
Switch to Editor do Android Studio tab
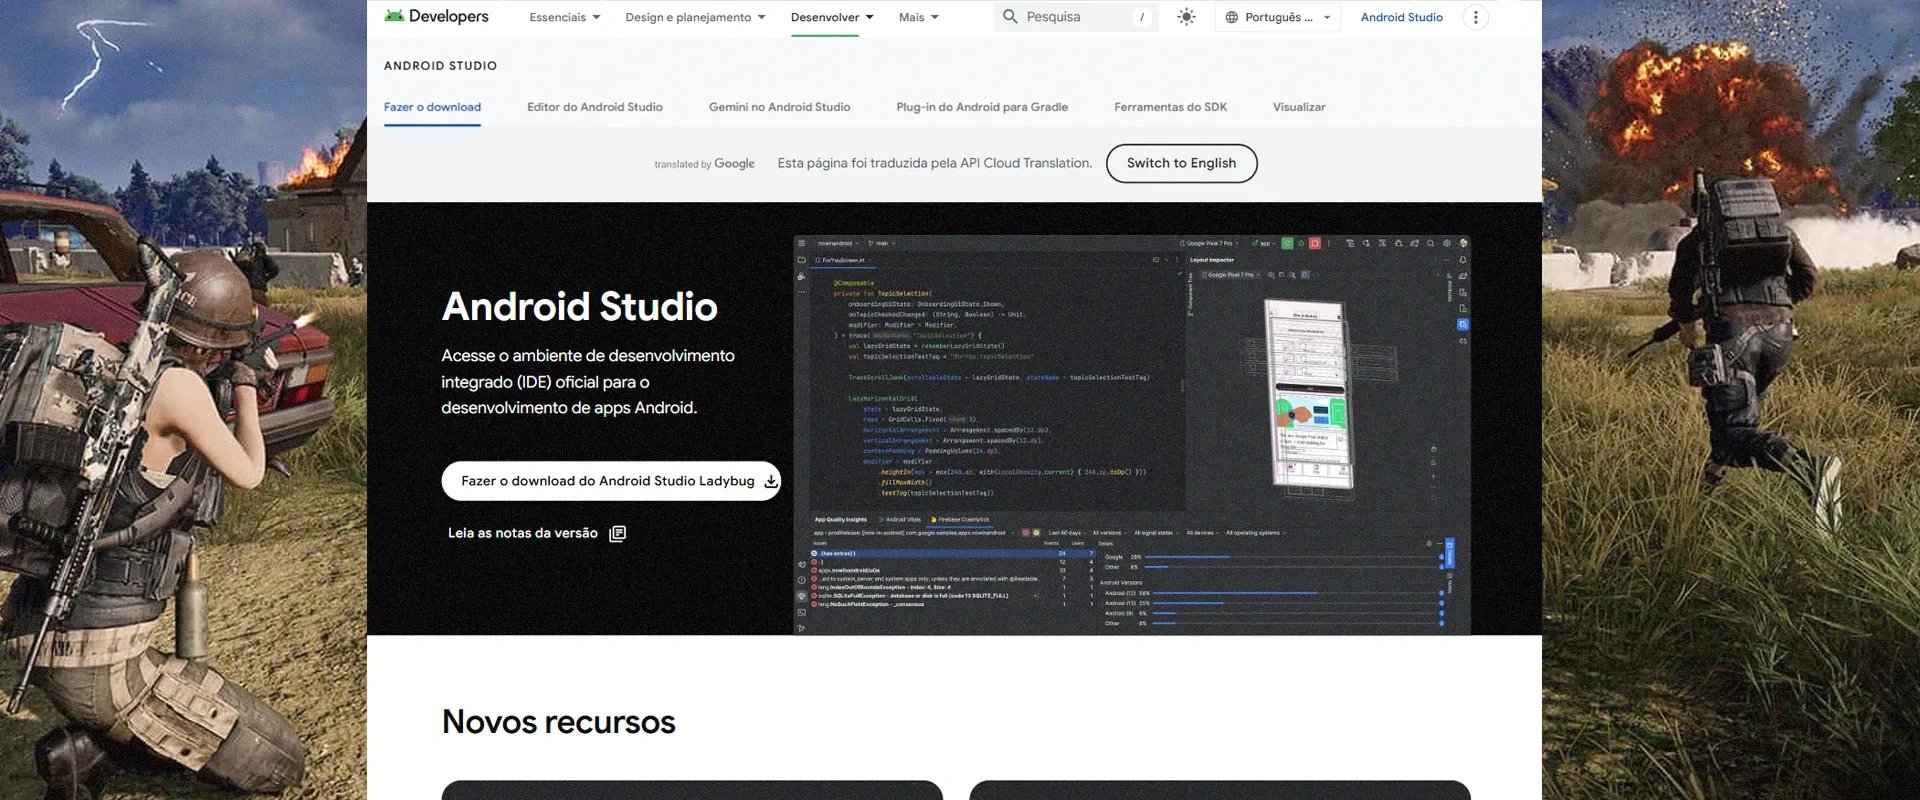click(x=595, y=107)
